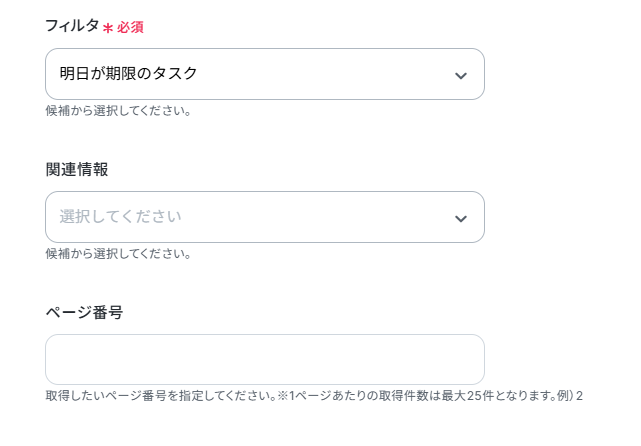
Task: Click the ページ番号 field label
Action: coord(84,312)
